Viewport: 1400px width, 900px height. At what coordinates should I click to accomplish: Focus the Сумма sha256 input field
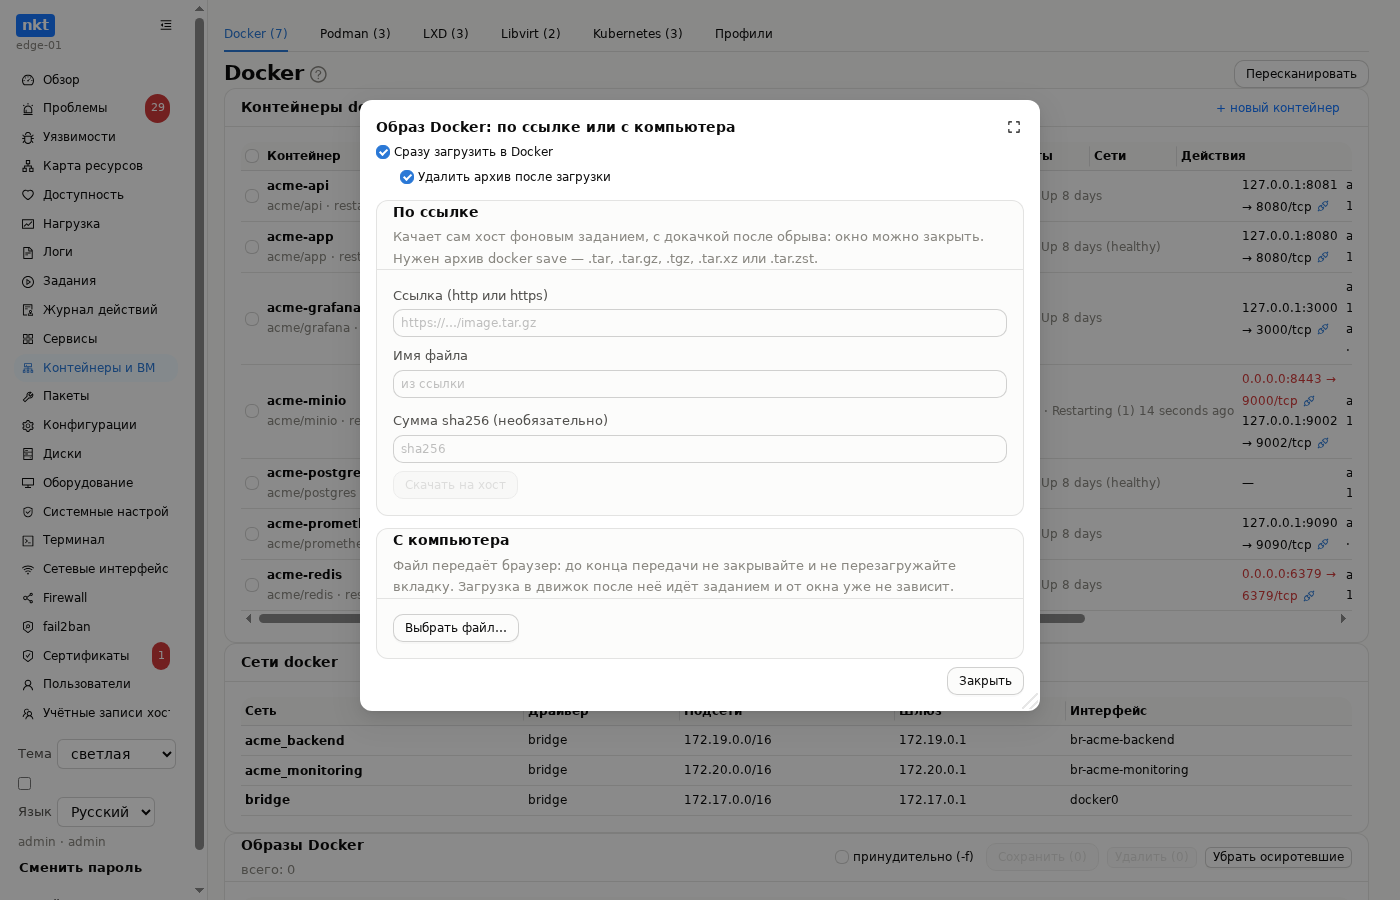click(700, 449)
